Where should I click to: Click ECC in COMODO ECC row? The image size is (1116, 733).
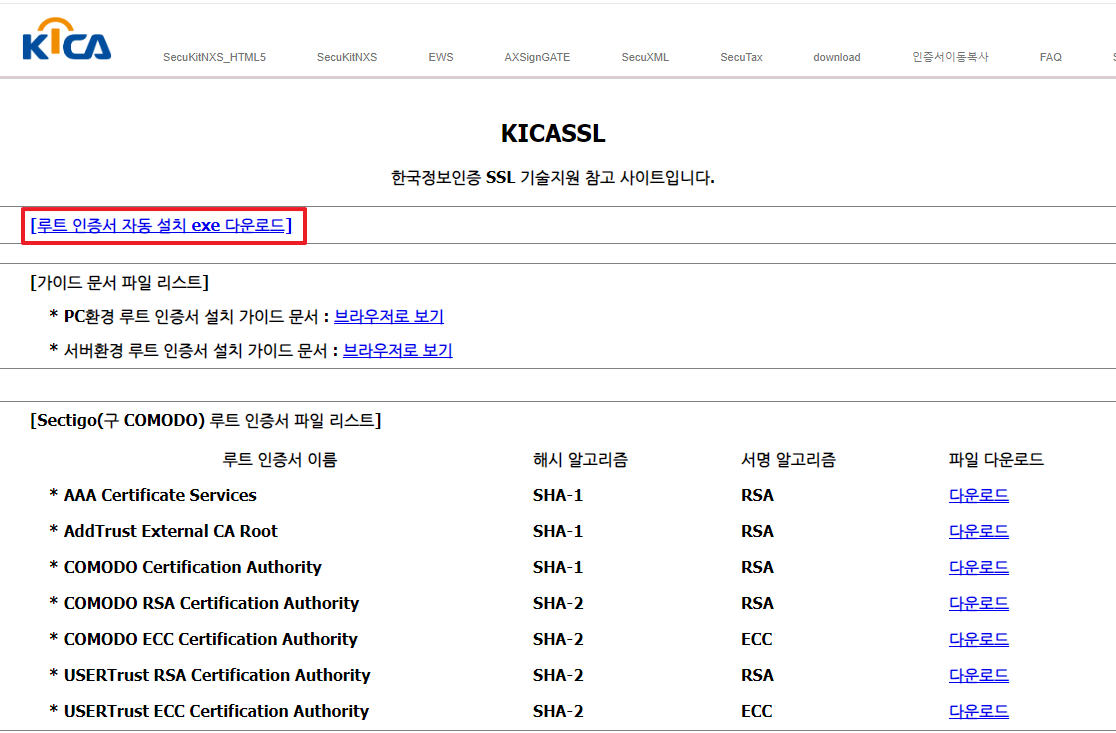click(x=757, y=640)
